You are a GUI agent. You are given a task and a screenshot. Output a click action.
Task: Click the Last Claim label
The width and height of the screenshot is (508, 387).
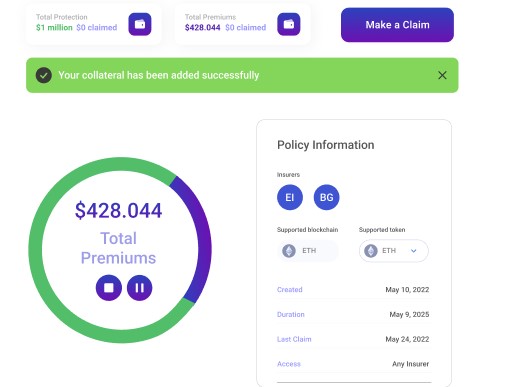click(294, 339)
